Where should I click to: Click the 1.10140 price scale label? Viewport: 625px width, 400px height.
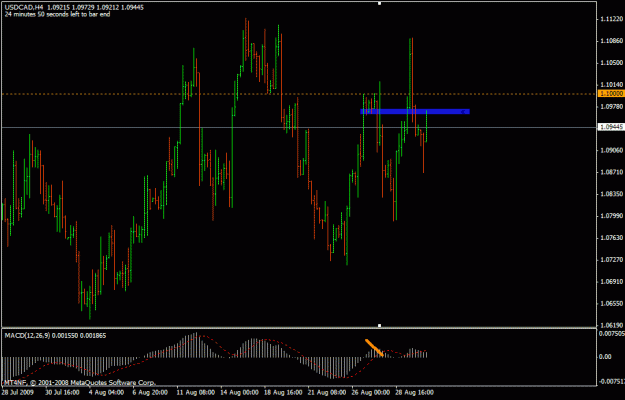pyautogui.click(x=611, y=84)
